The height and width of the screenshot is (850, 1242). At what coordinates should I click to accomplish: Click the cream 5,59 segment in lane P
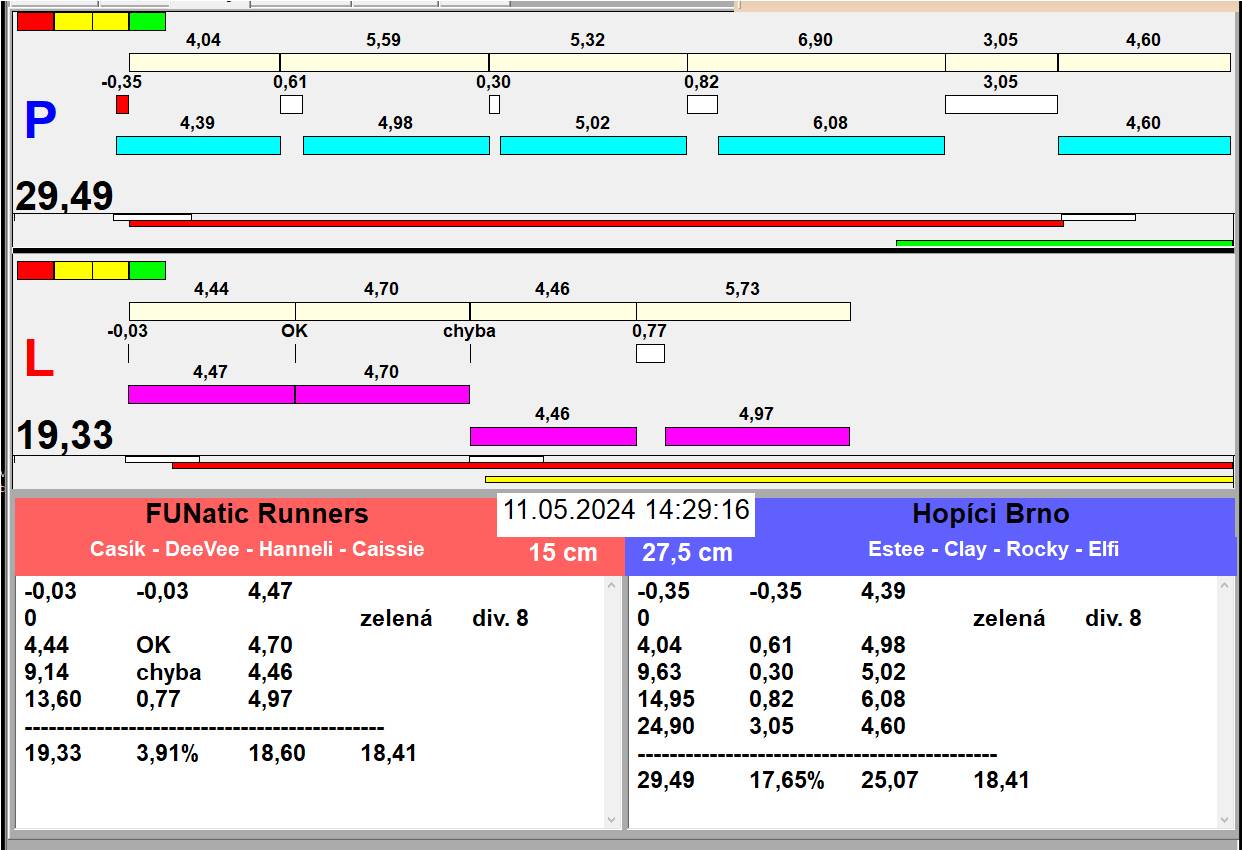(384, 62)
